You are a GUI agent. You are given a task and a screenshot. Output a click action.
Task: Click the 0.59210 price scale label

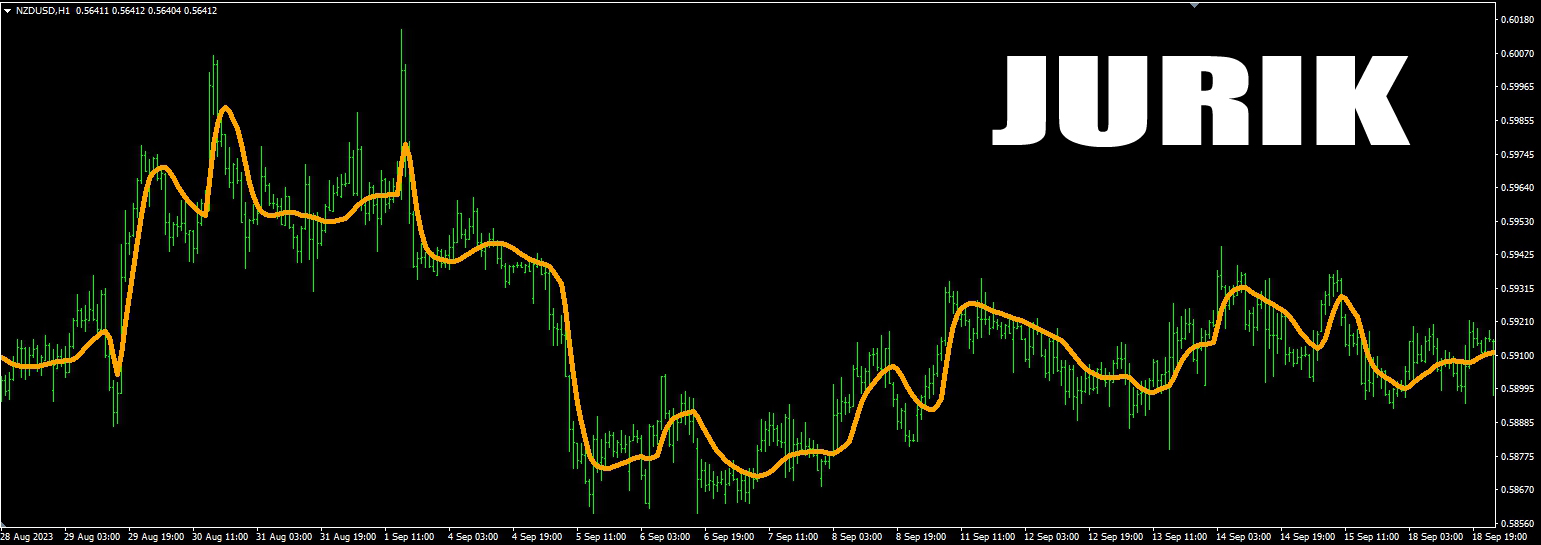(x=1517, y=322)
